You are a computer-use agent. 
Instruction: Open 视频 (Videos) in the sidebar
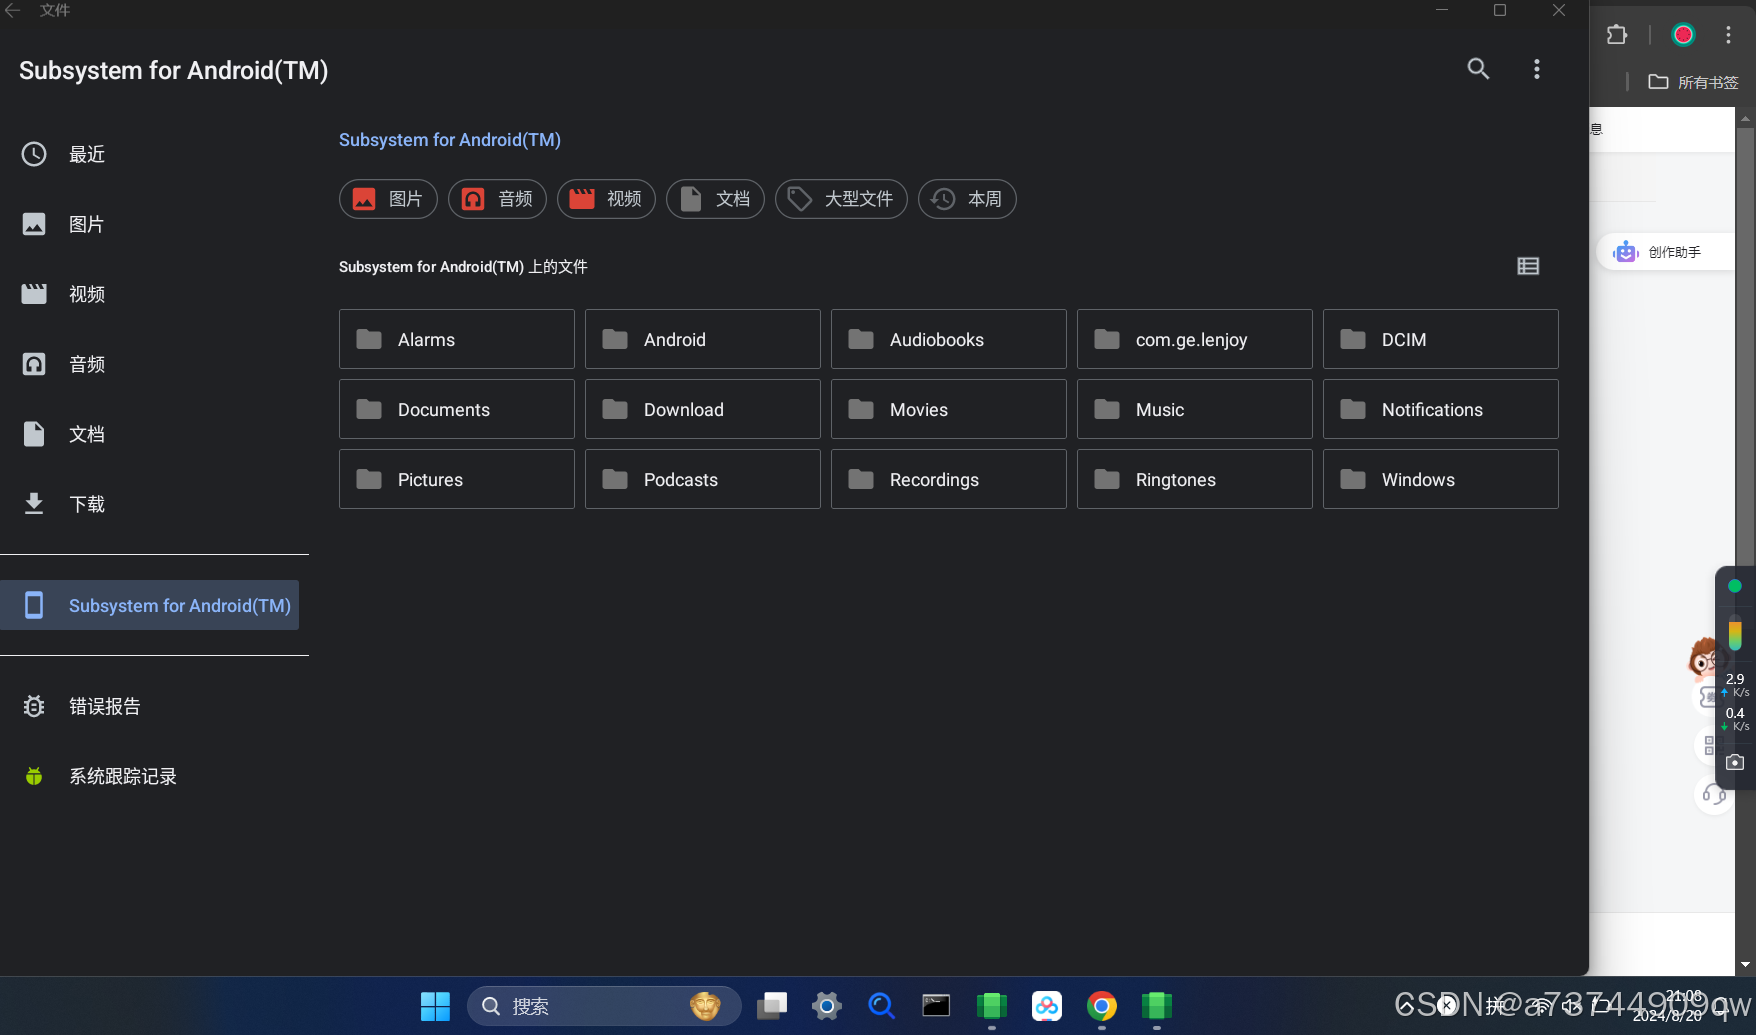tap(154, 294)
